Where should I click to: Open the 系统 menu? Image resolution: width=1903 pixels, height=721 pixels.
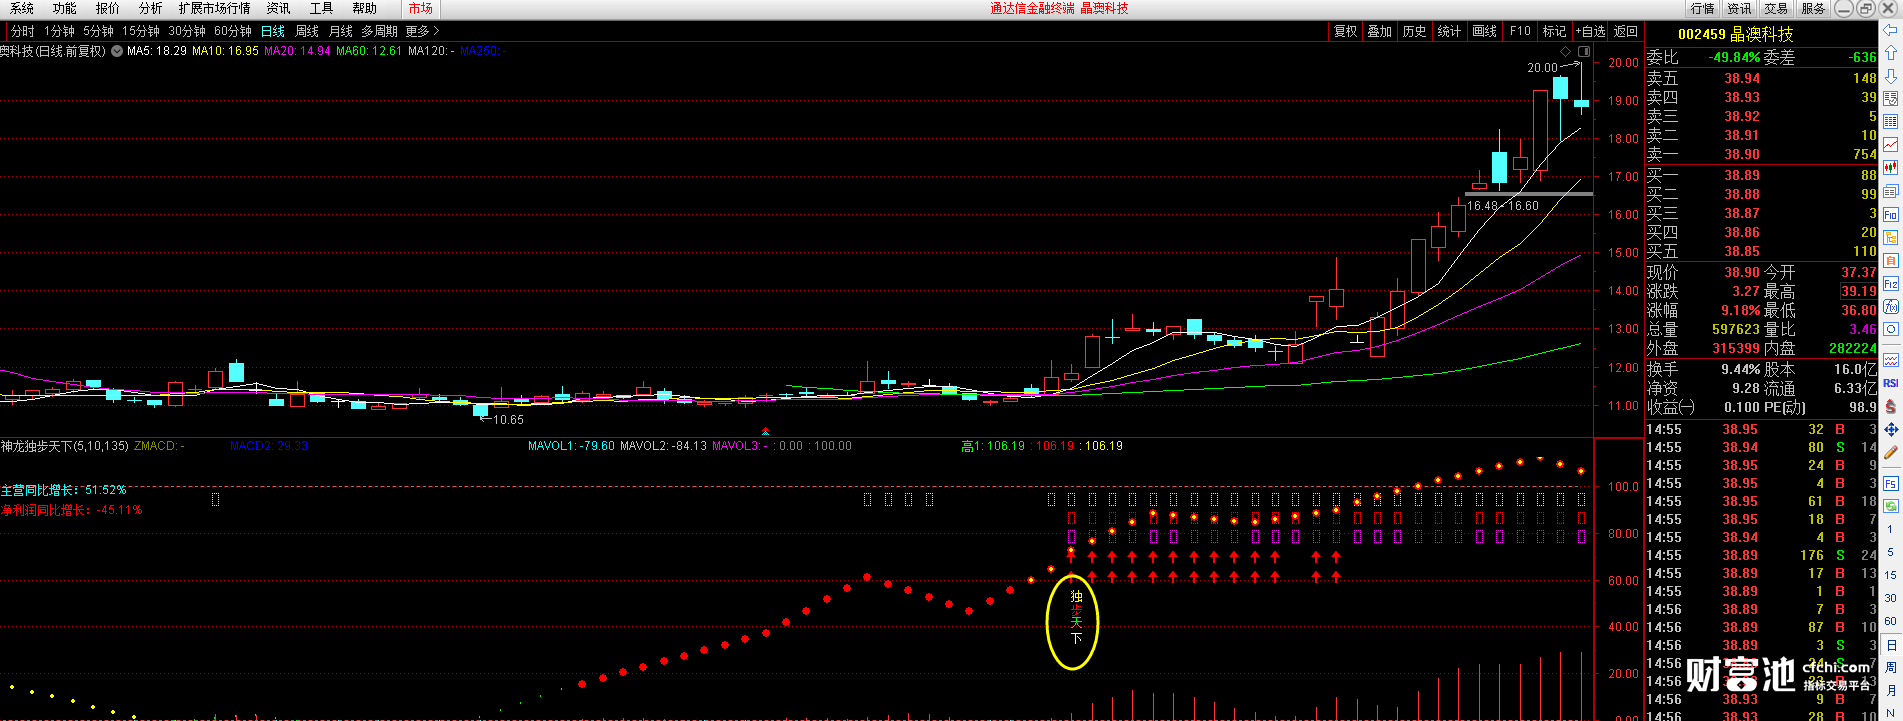coord(22,8)
